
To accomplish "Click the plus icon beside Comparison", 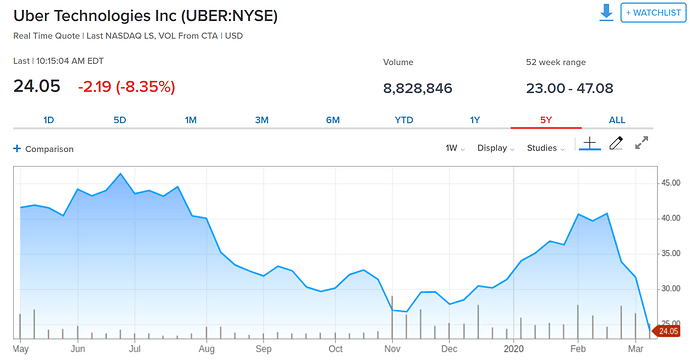I will tap(17, 149).
